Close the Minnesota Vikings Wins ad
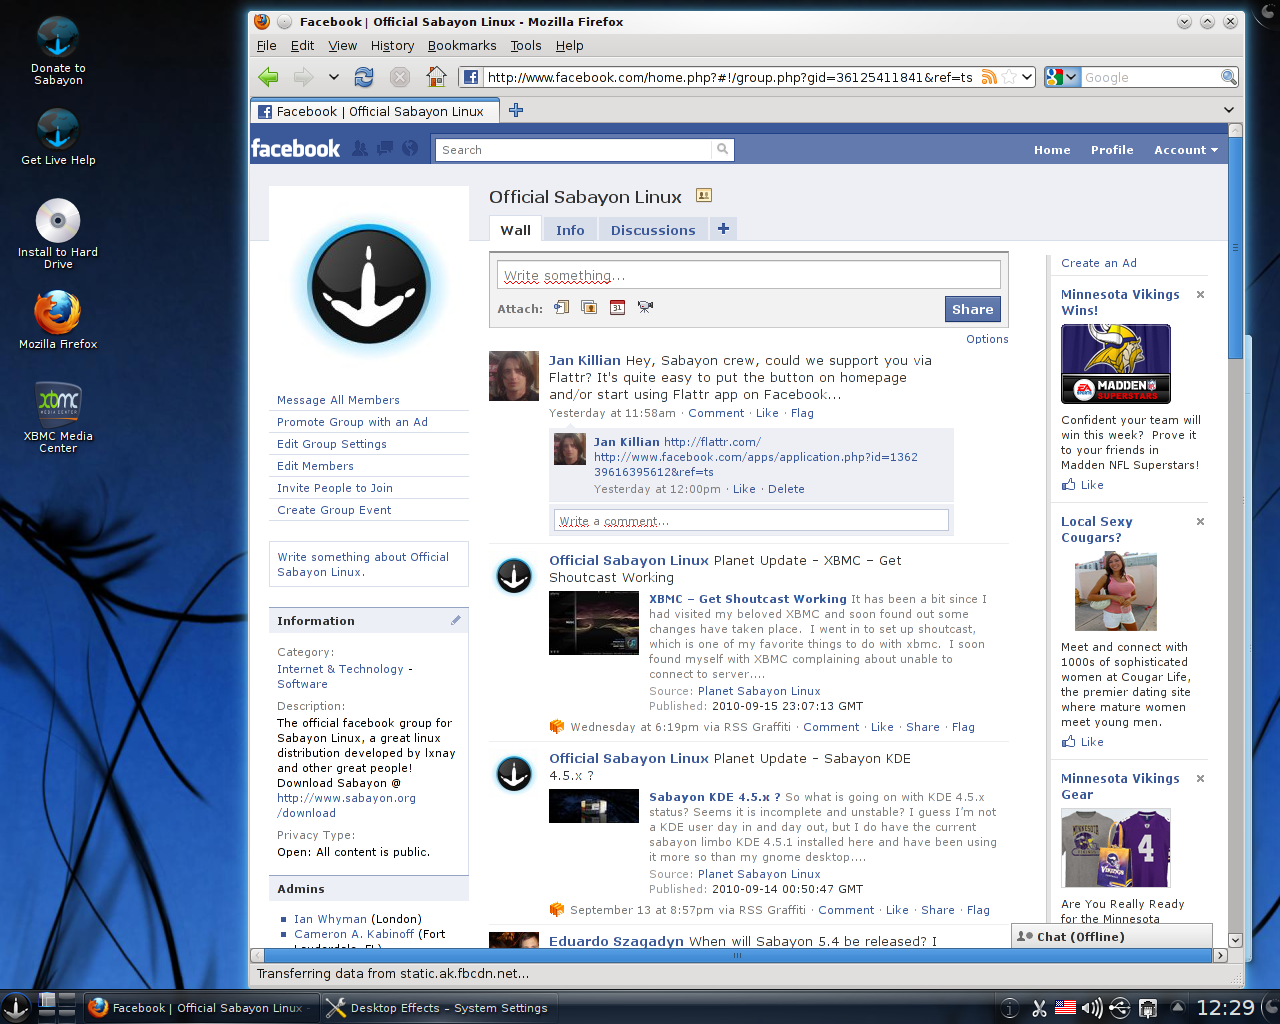 pyautogui.click(x=1200, y=295)
